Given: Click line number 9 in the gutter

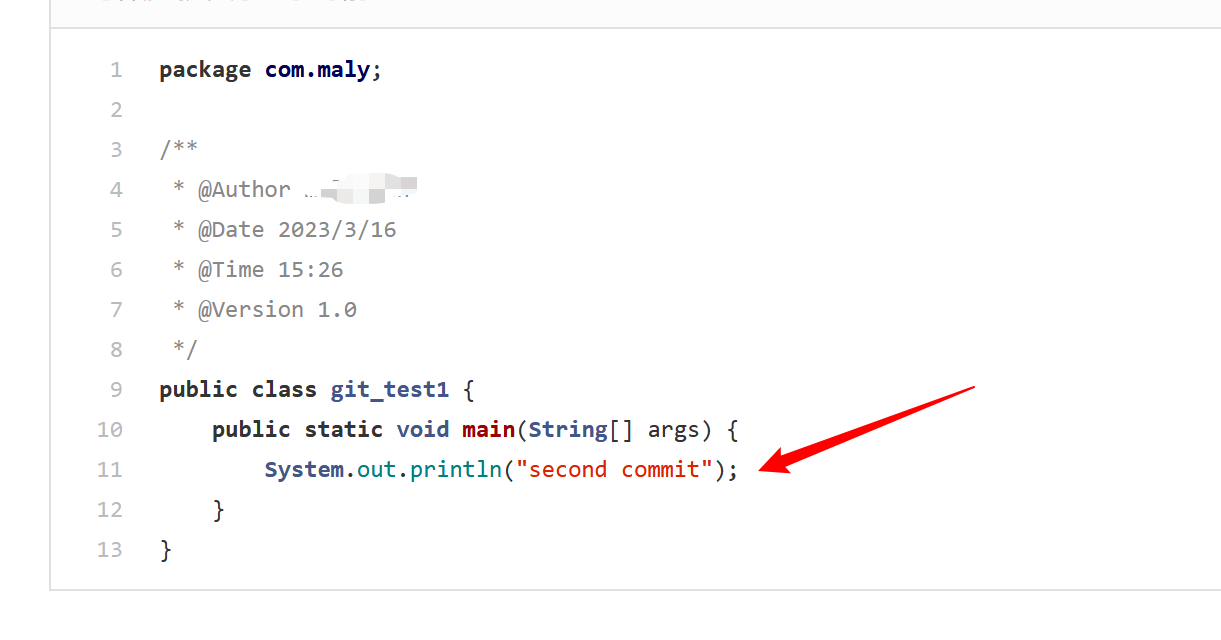Looking at the screenshot, I should (x=116, y=390).
